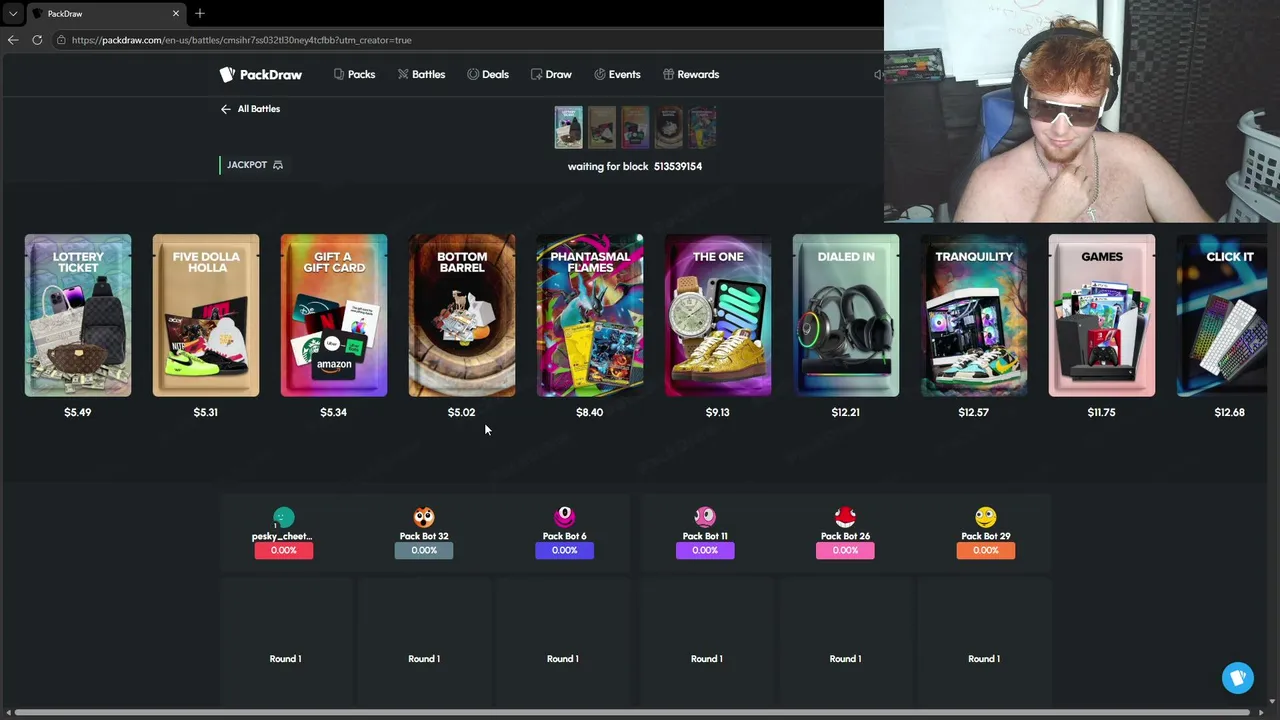
Task: Open the Packs menu item
Action: [x=355, y=74]
